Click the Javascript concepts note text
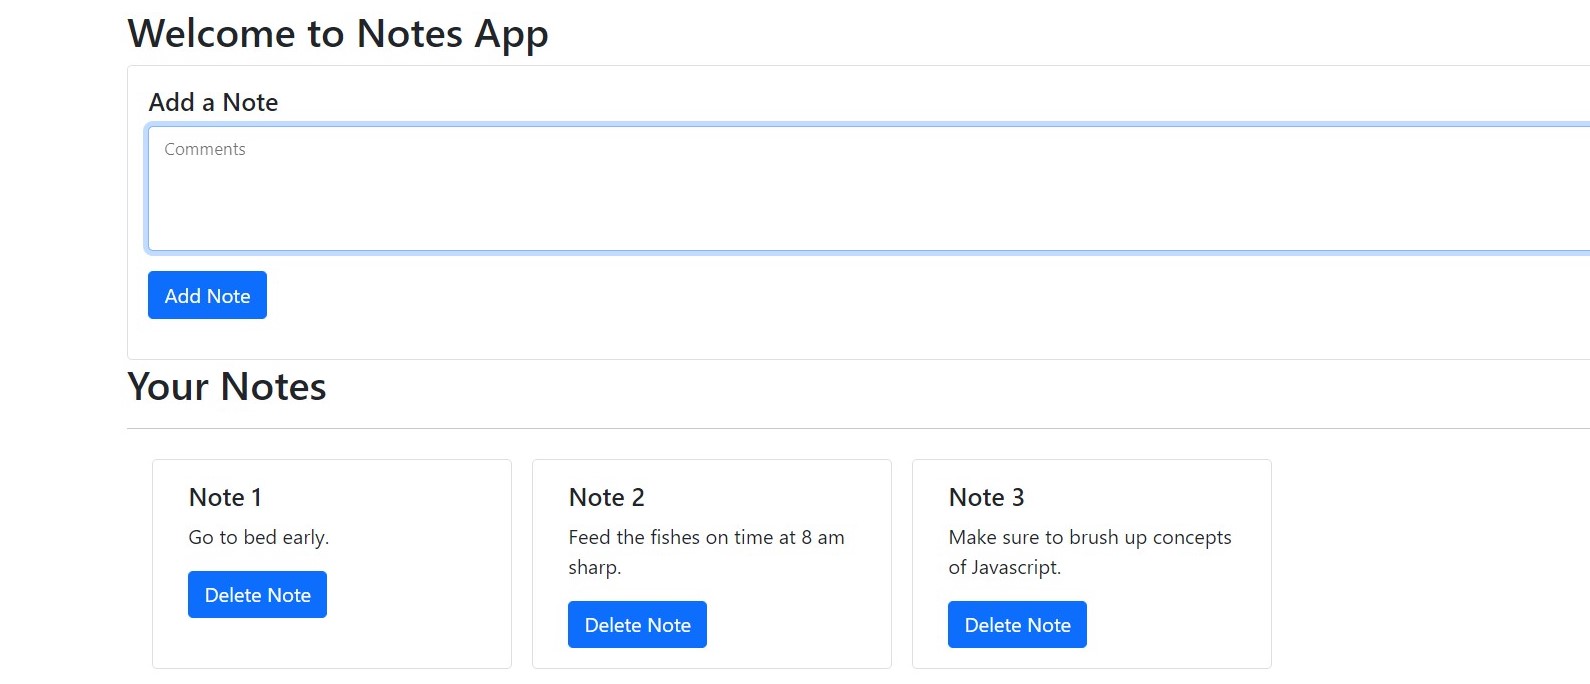The height and width of the screenshot is (684, 1590). click(1090, 552)
